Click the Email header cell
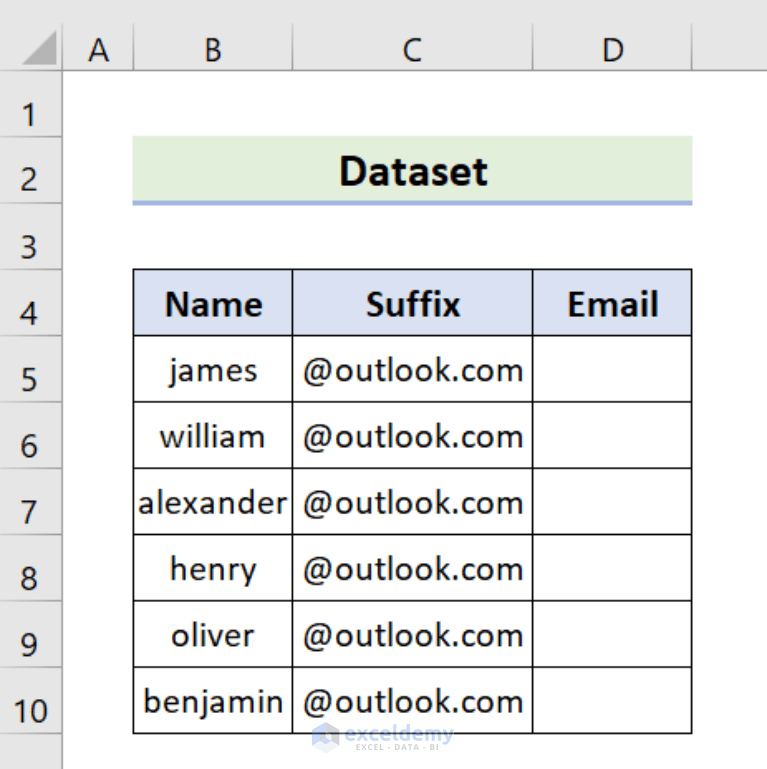Screen dimensions: 767x769 613,303
